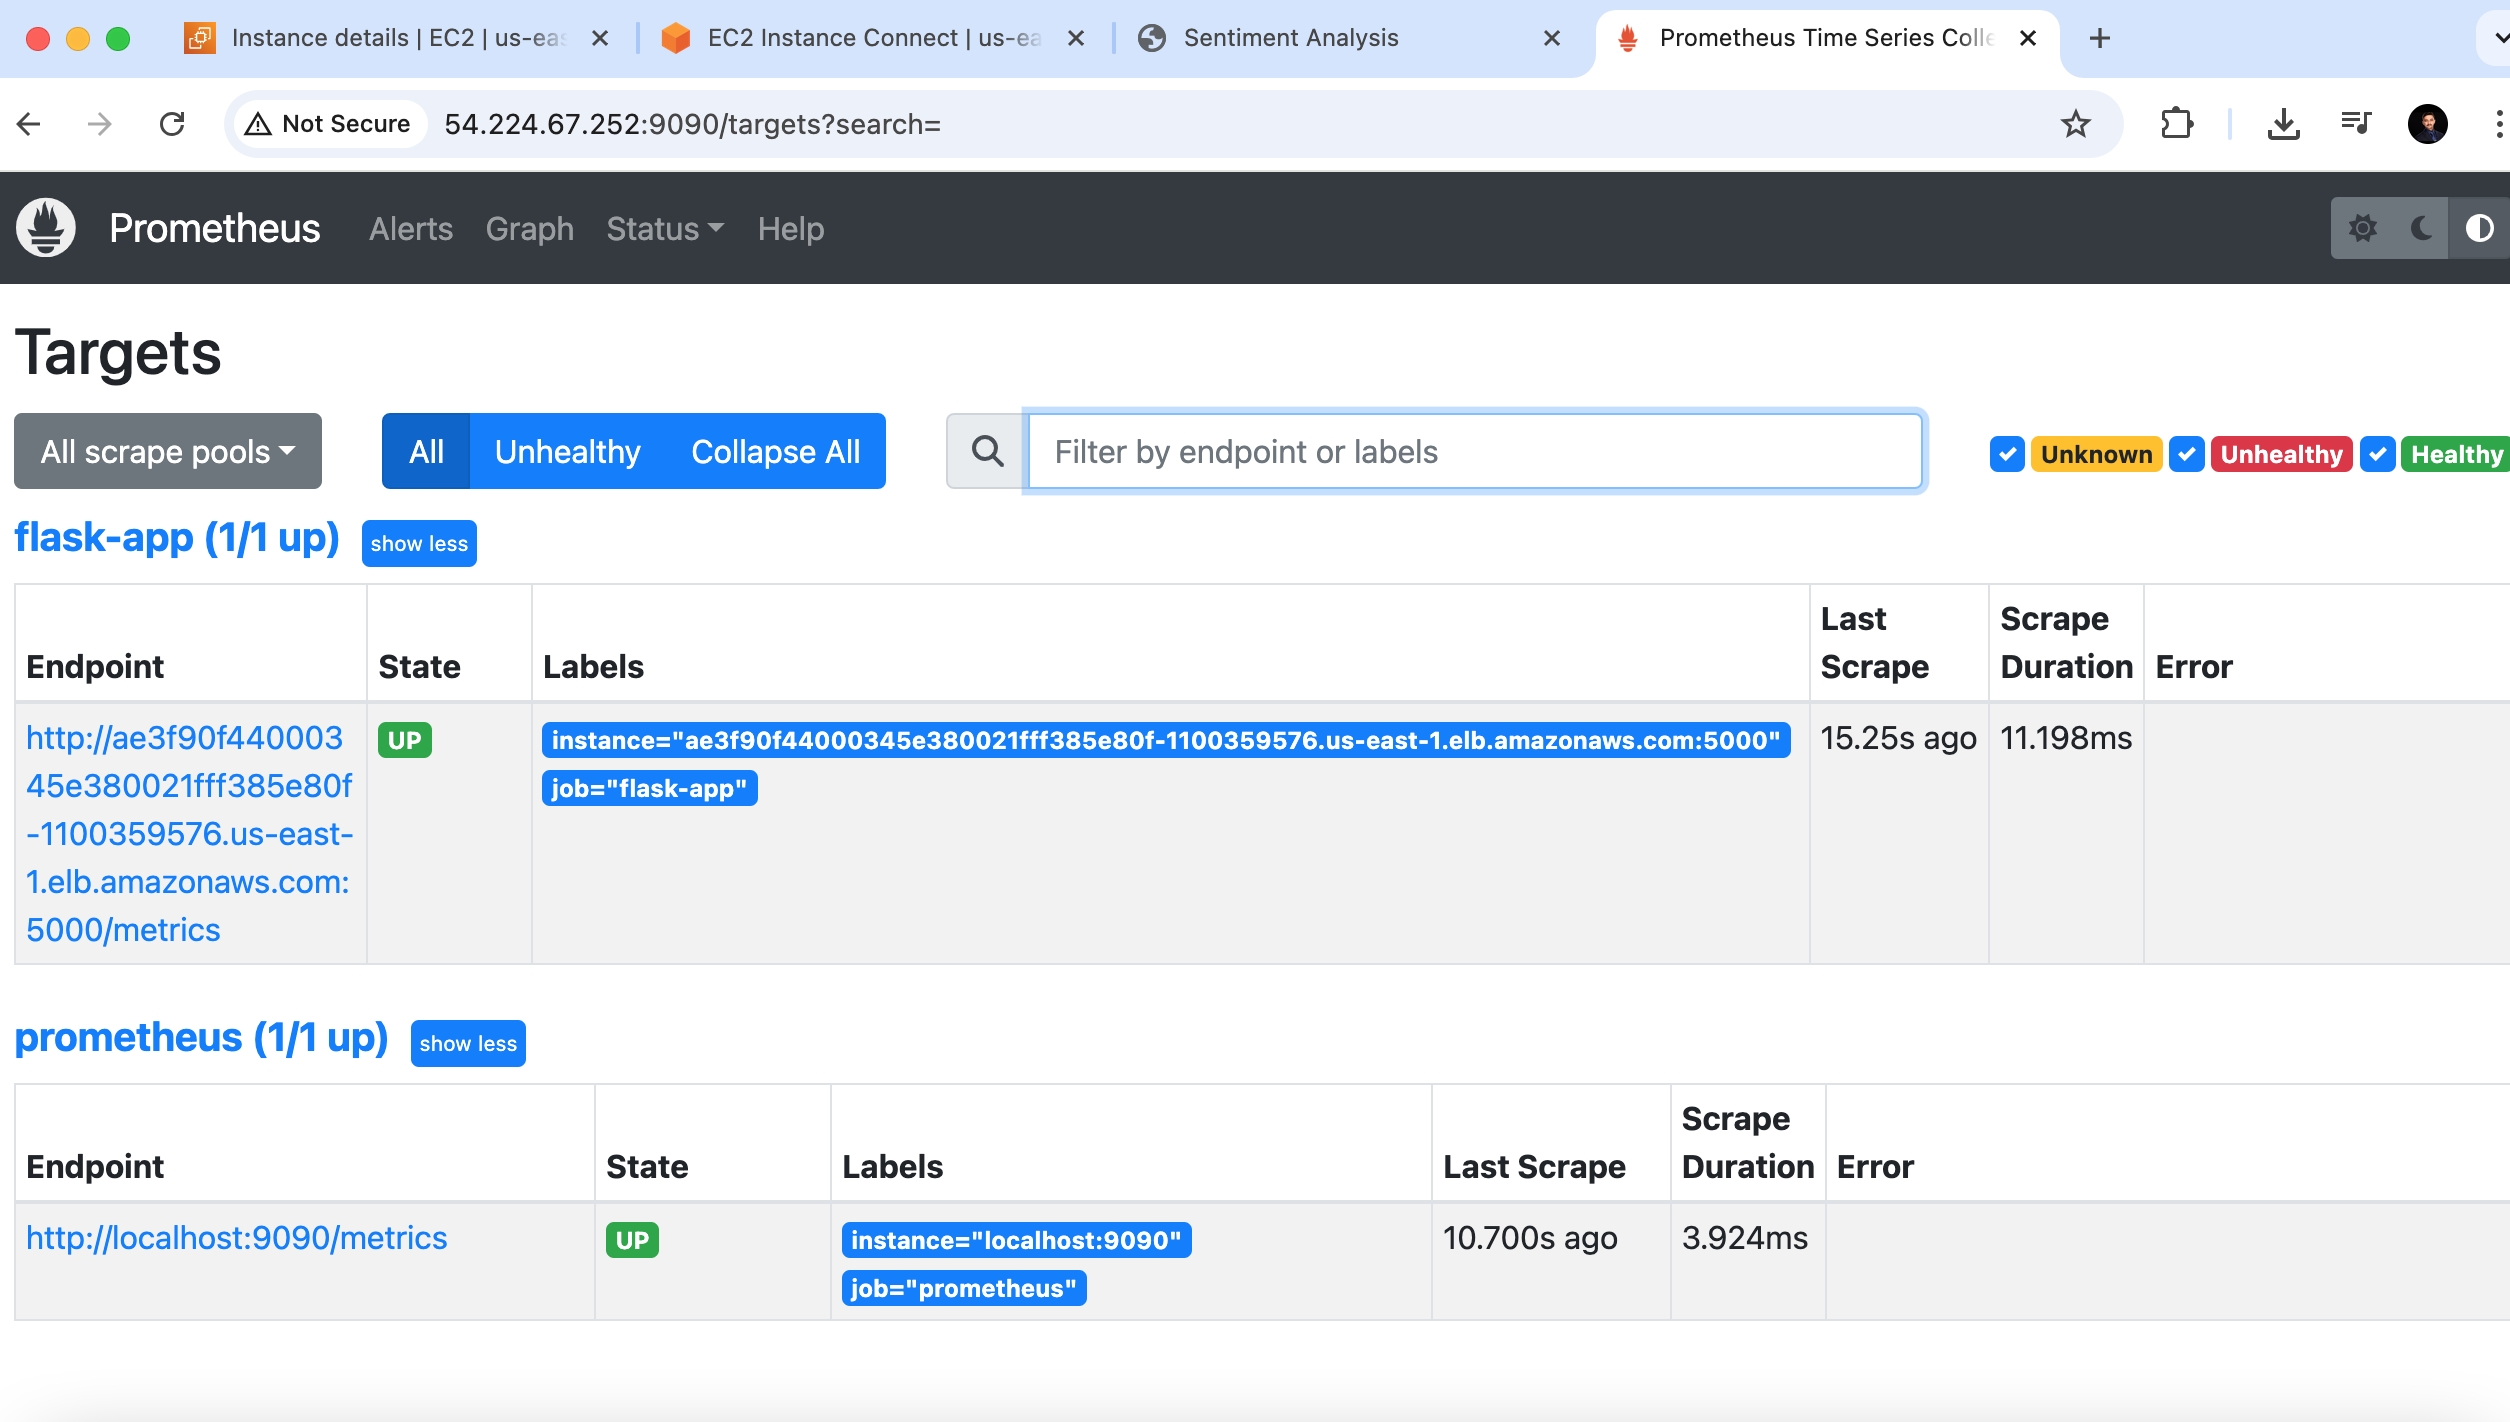Click Not Secure warning indicator
The image size is (2510, 1422).
tap(329, 124)
